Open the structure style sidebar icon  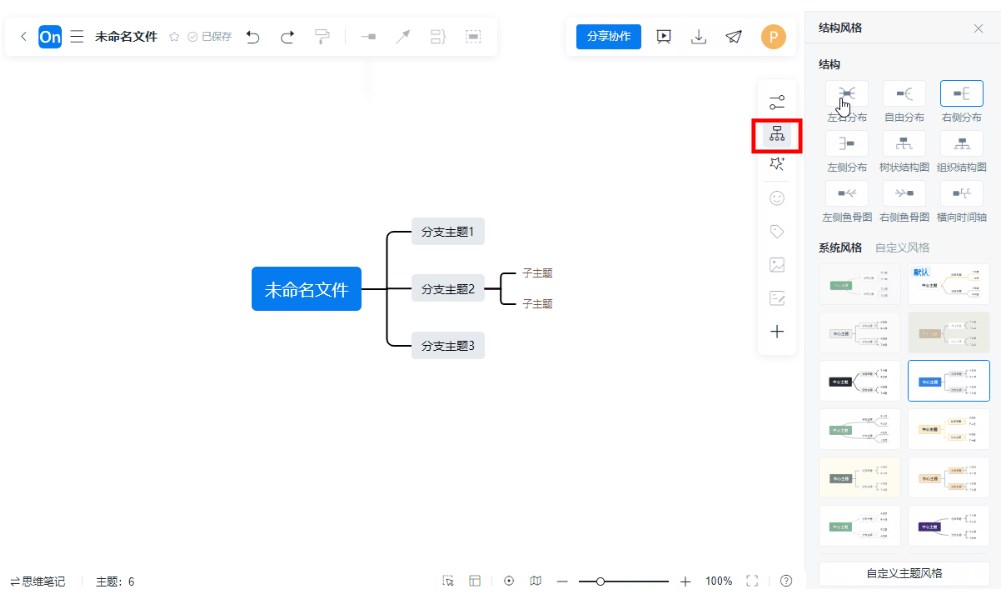[777, 134]
